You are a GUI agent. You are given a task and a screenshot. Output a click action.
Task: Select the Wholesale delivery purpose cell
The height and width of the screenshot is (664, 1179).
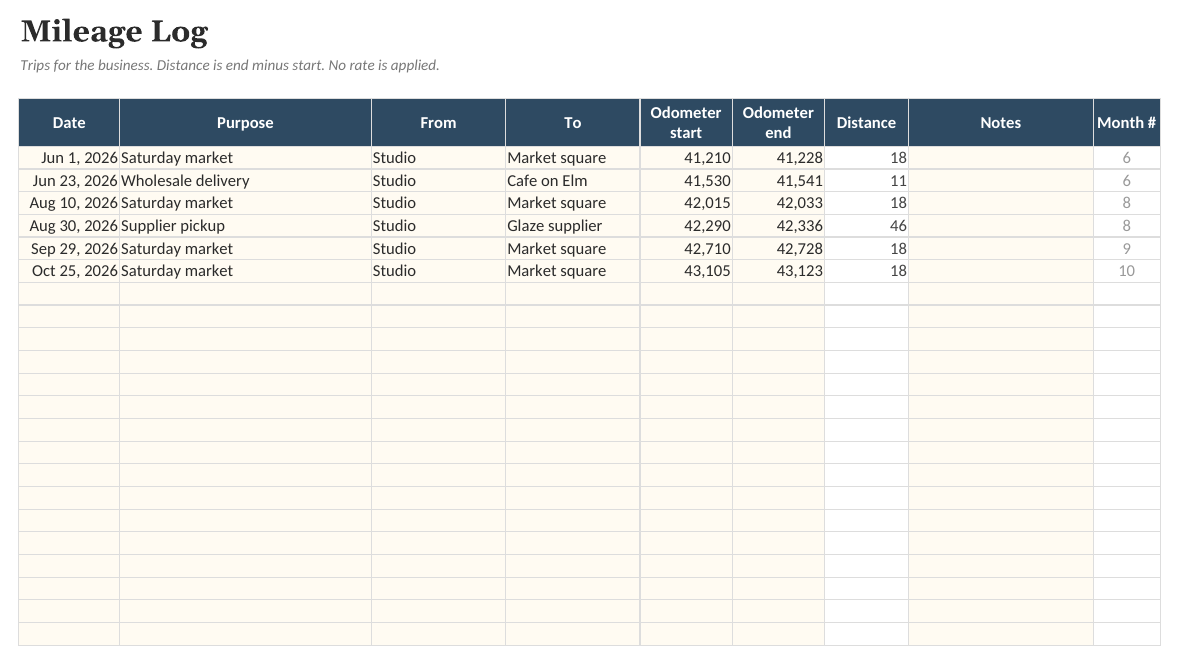[245, 180]
